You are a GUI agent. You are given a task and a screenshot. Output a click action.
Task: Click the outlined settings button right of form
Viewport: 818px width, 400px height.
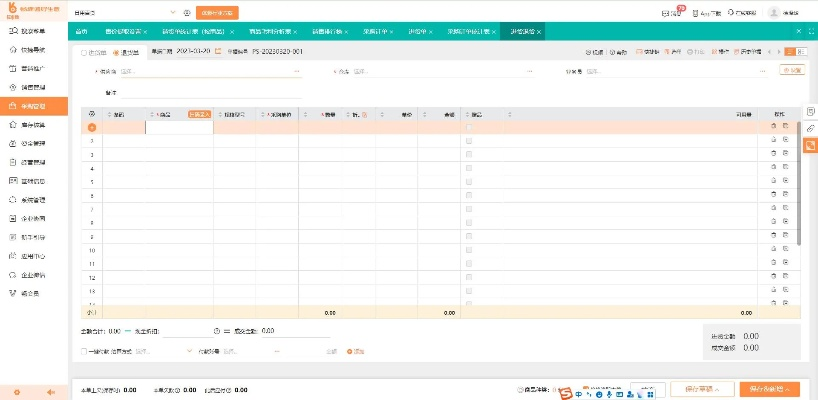[792, 70]
